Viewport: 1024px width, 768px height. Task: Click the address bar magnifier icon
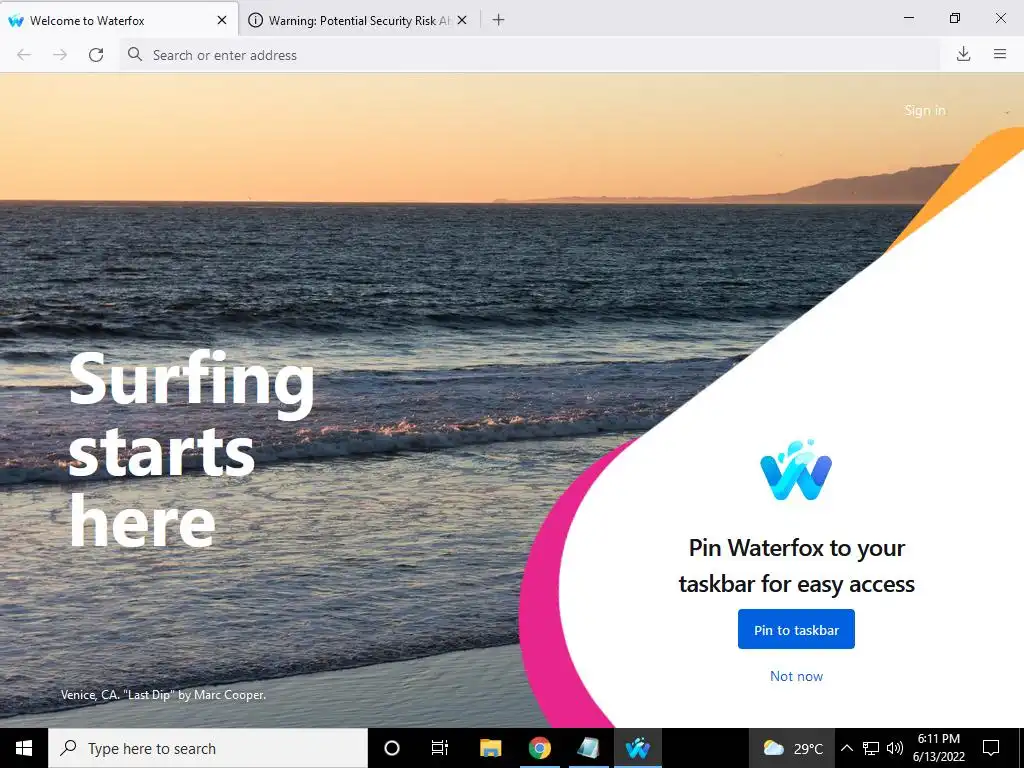(135, 54)
